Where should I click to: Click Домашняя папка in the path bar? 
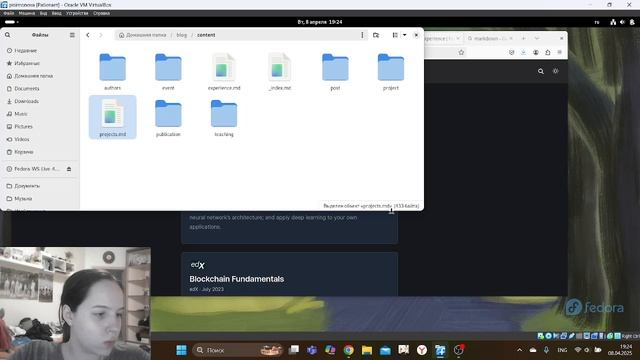pos(142,35)
